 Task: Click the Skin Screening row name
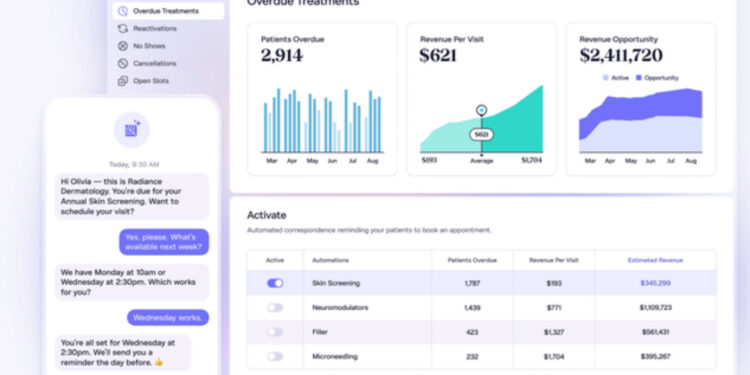pos(336,283)
